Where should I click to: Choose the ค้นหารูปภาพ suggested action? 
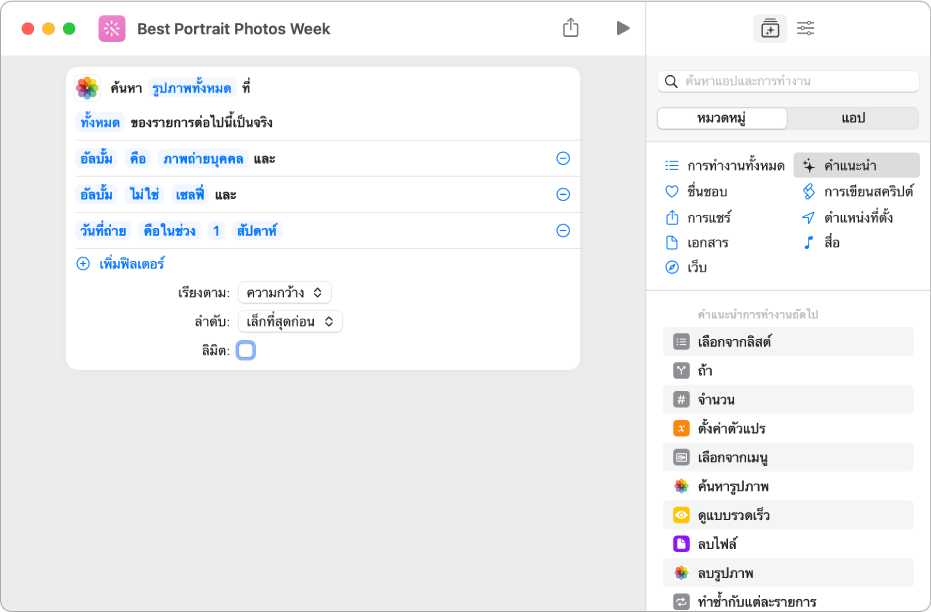coord(733,486)
